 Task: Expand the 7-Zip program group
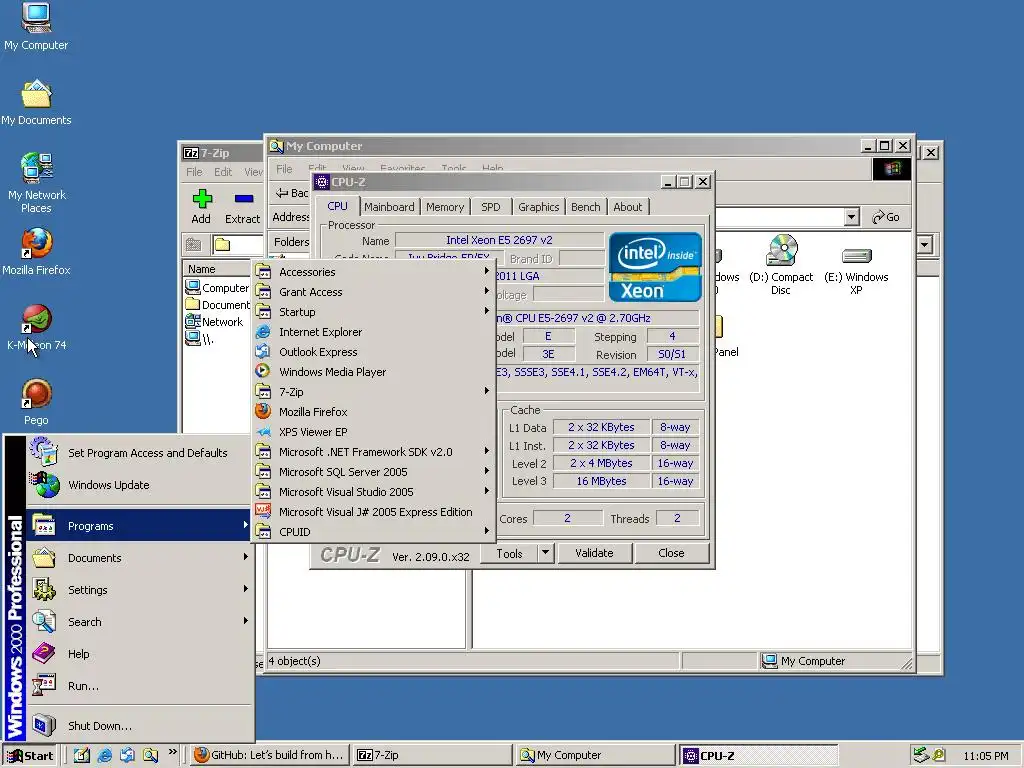tap(374, 392)
